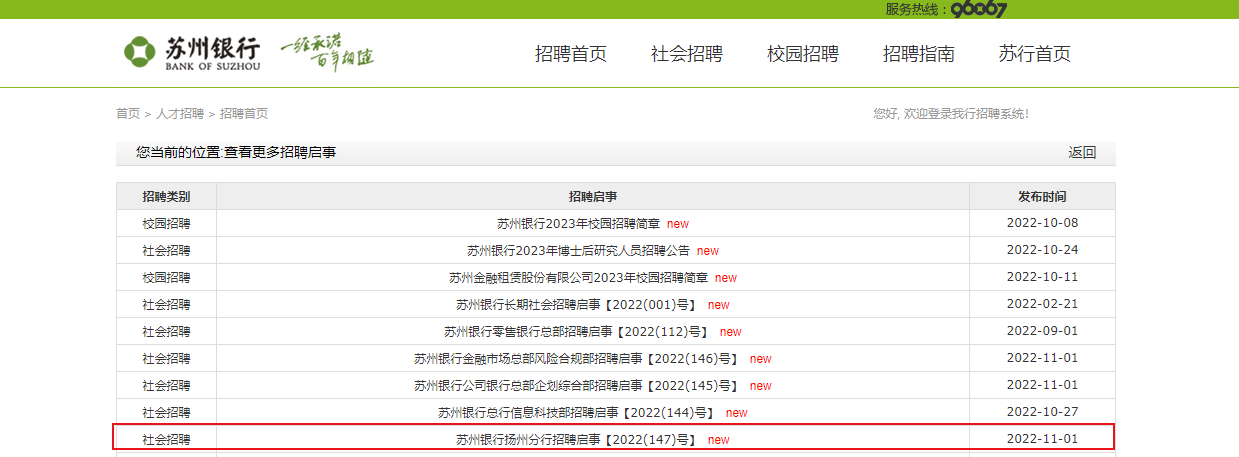Click the 招聘类别 column header
This screenshot has width=1239, height=457.
click(x=166, y=196)
